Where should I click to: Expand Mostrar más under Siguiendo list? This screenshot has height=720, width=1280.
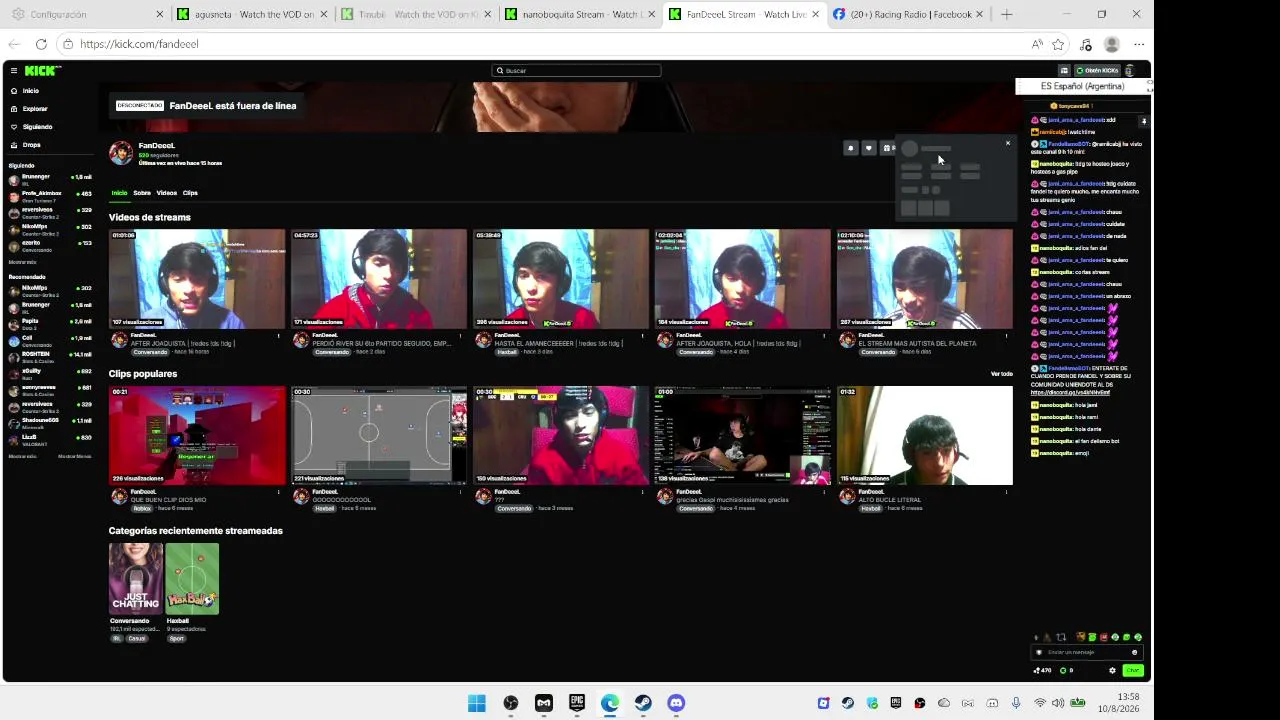pos(22,262)
